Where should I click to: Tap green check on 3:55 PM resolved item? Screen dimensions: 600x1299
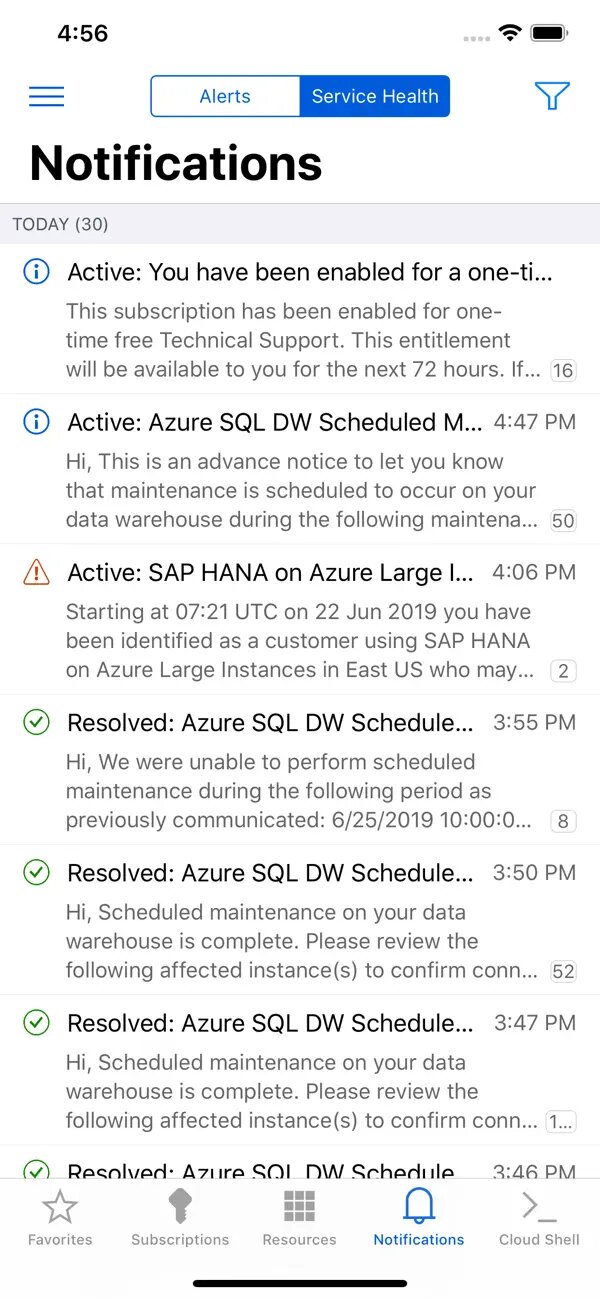pos(36,722)
